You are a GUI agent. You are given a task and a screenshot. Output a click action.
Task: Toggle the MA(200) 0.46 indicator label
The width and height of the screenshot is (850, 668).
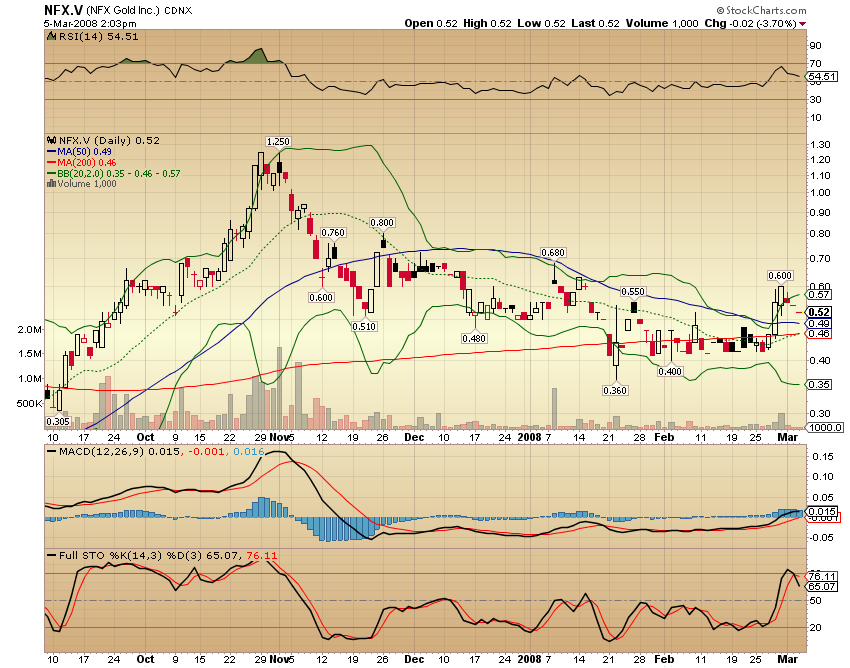[x=90, y=163]
